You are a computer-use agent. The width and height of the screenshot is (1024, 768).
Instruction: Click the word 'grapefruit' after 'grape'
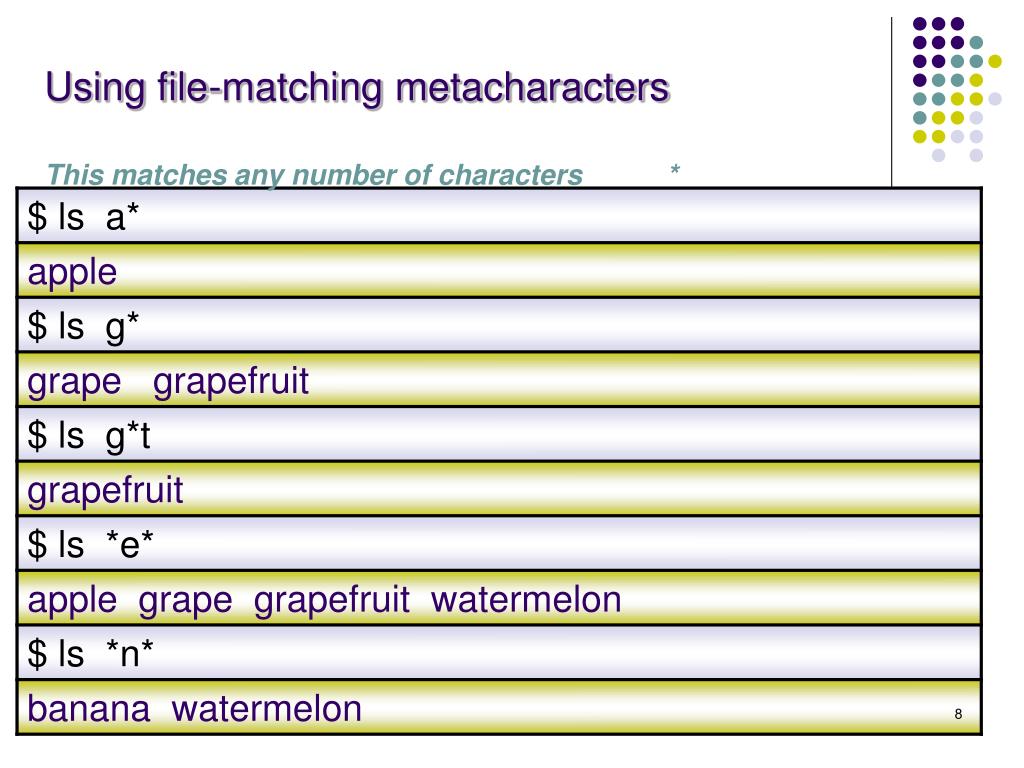coord(231,381)
